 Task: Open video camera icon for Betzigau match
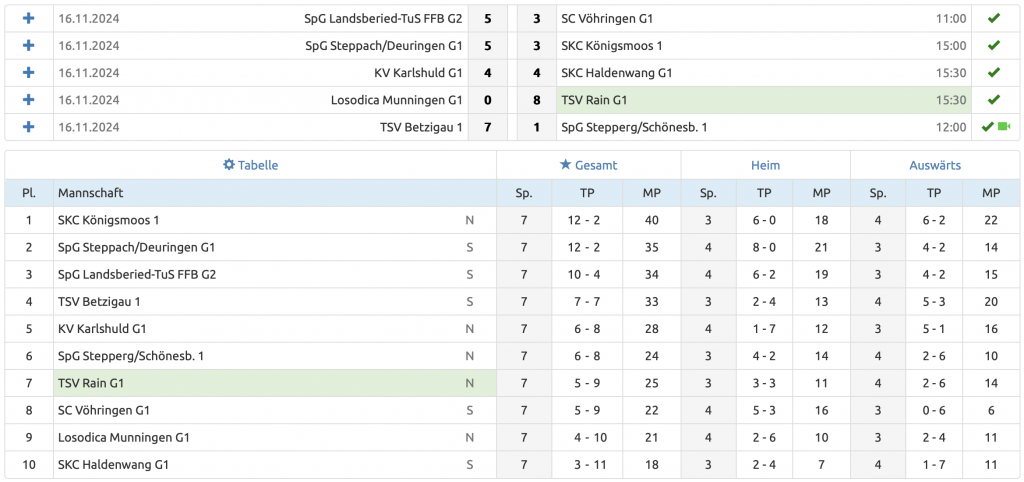(1004, 126)
